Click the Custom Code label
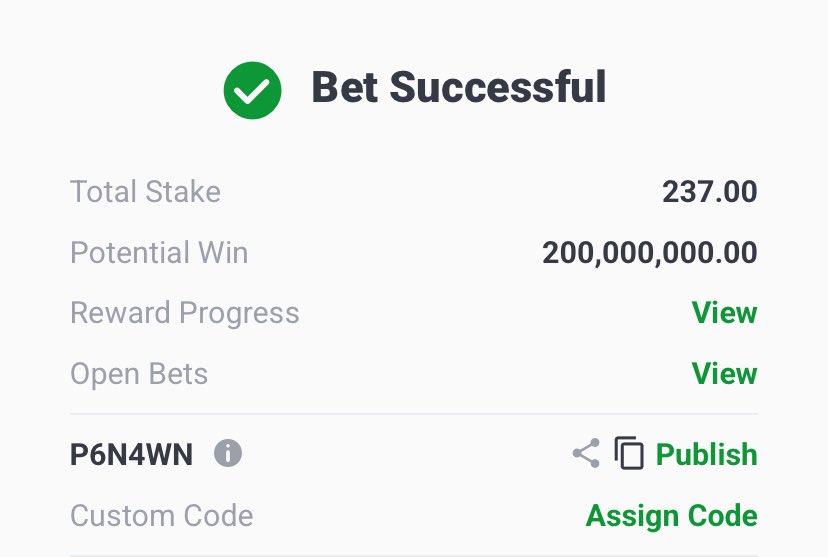The height and width of the screenshot is (557, 828). point(162,515)
